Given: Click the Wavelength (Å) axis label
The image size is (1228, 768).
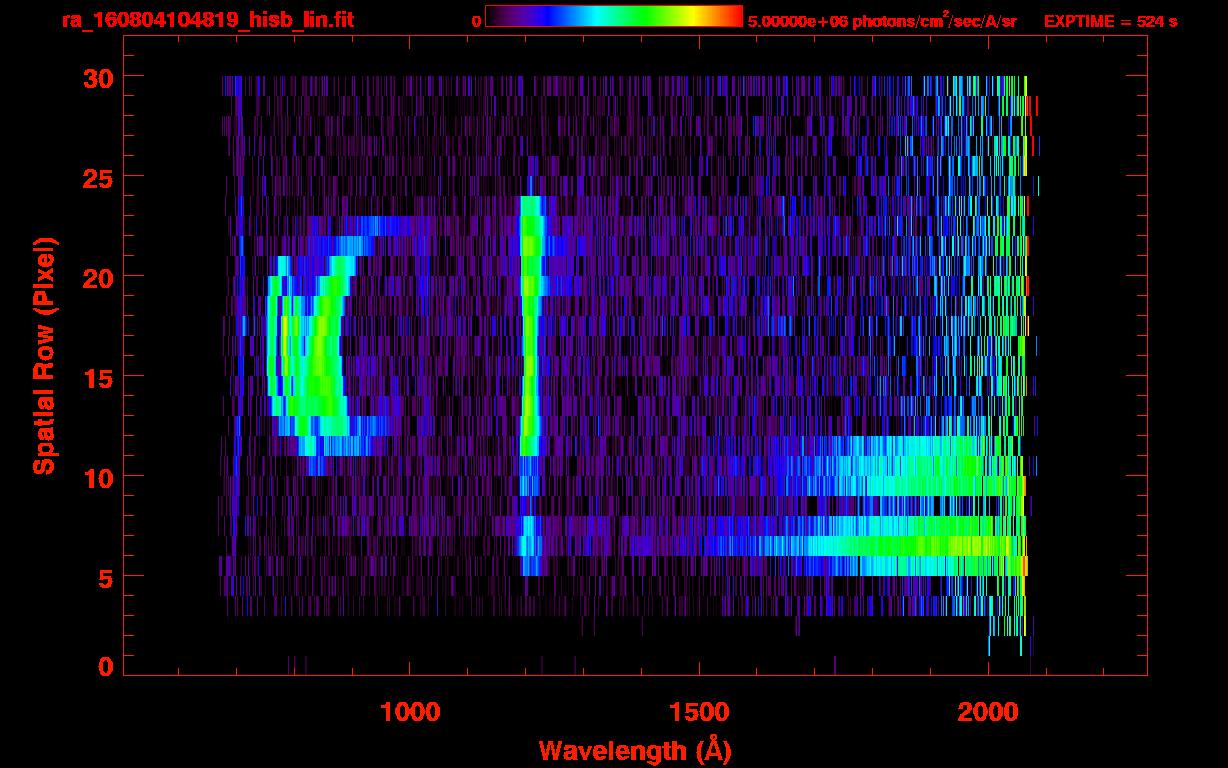Looking at the screenshot, I should (x=634, y=749).
